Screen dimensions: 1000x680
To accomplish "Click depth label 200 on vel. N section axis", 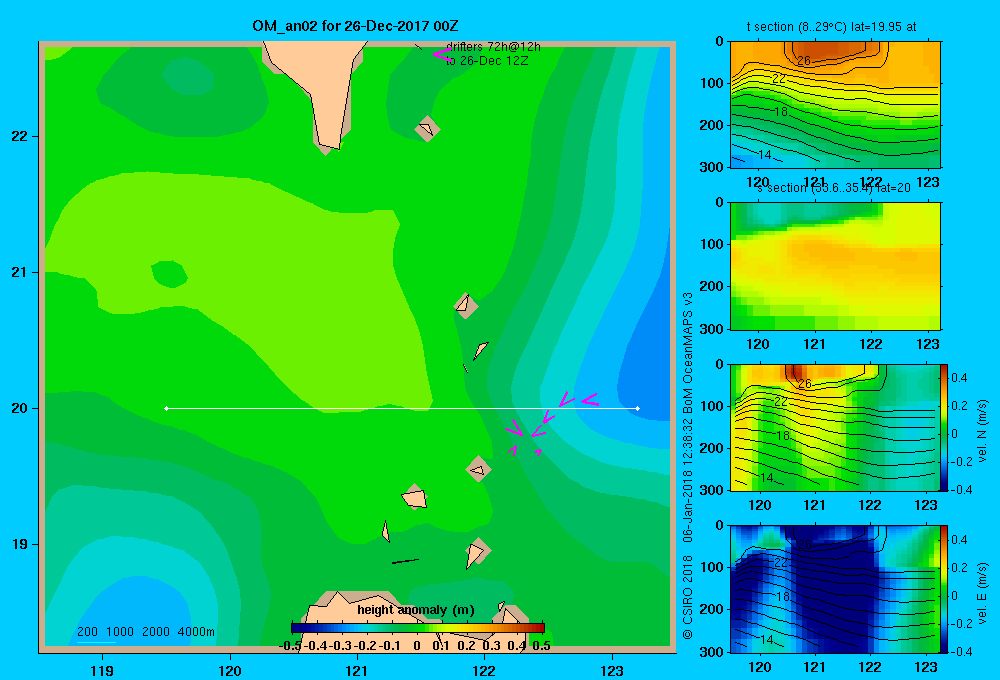I will (x=711, y=448).
